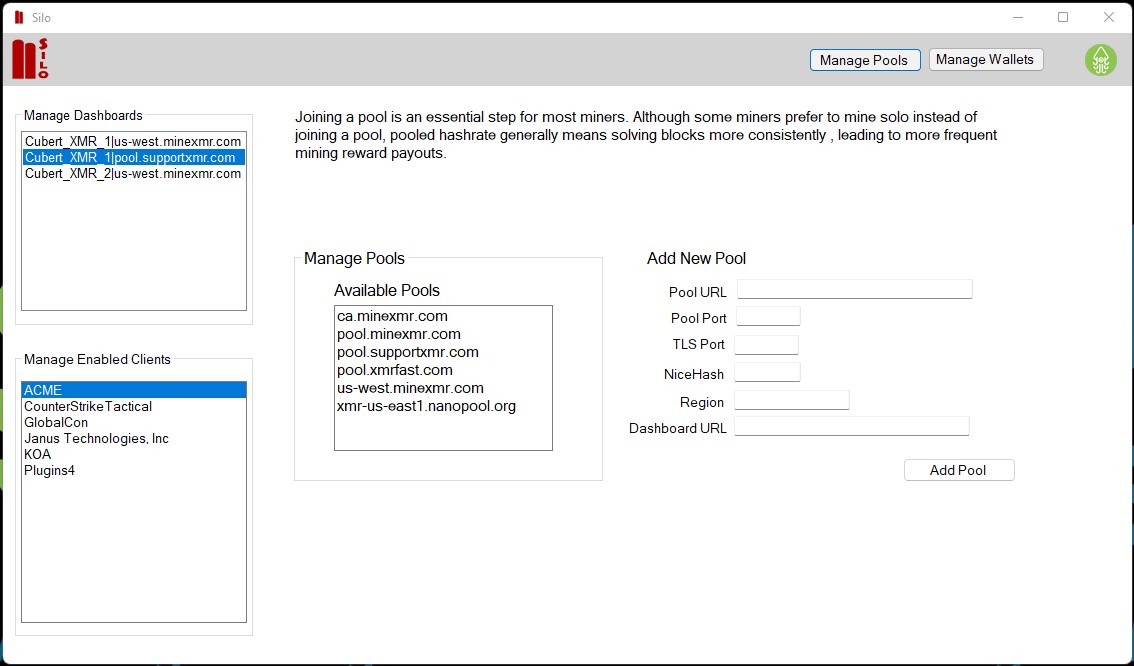Image resolution: width=1134 pixels, height=666 pixels.
Task: Pick xmr-us-east1.nanopool.org pool
Action: pyautogui.click(x=426, y=406)
